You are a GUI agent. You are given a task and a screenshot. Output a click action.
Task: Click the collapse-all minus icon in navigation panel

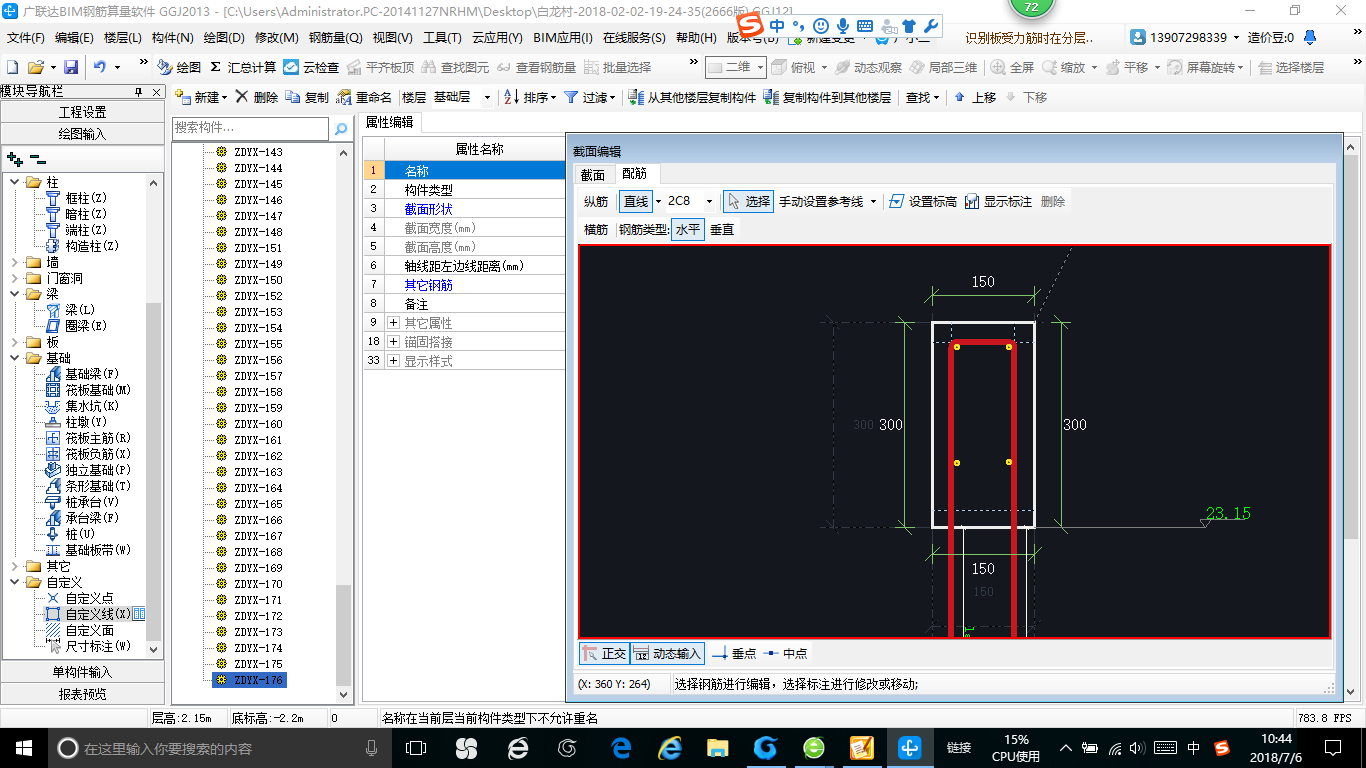[x=38, y=158]
